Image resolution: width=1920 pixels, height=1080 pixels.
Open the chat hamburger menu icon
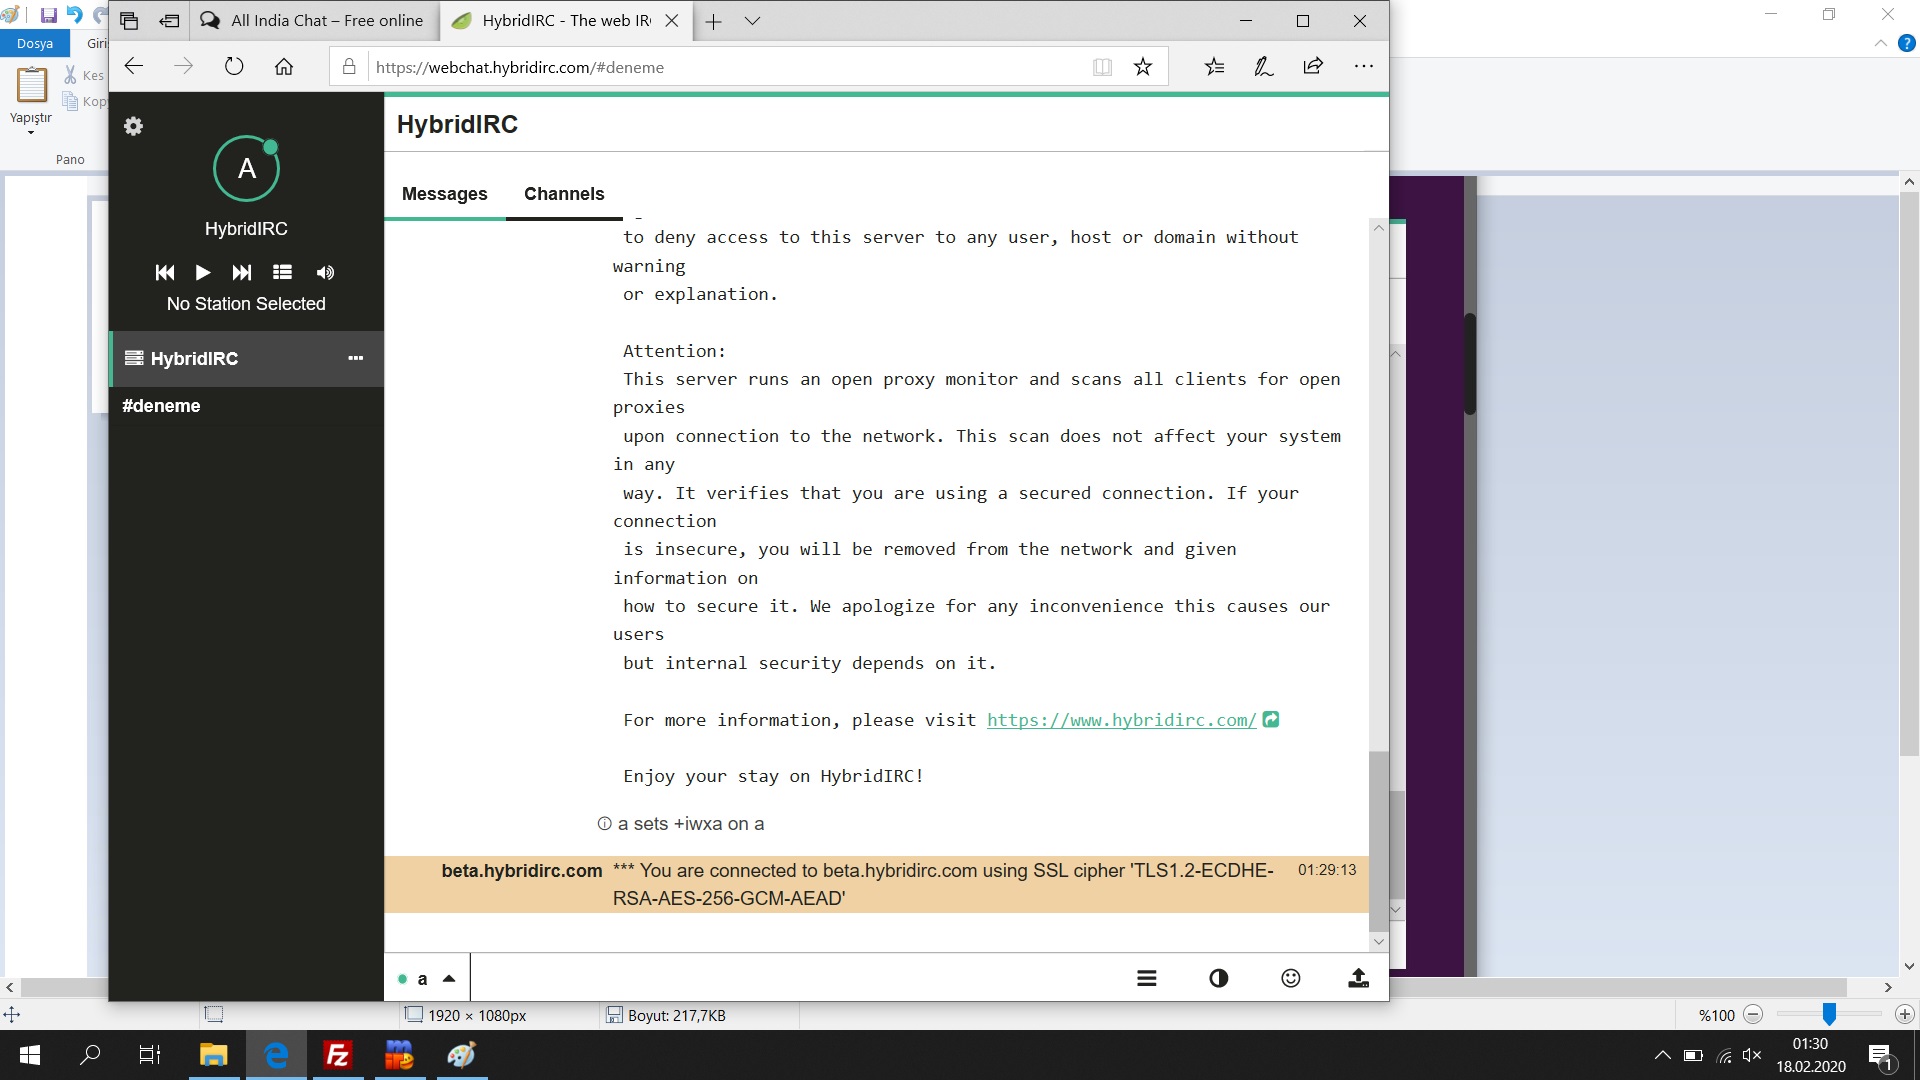pos(1147,979)
